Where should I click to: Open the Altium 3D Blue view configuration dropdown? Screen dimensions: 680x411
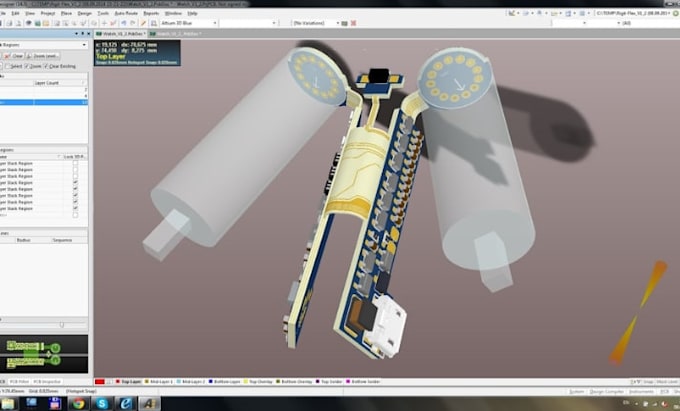click(189, 23)
